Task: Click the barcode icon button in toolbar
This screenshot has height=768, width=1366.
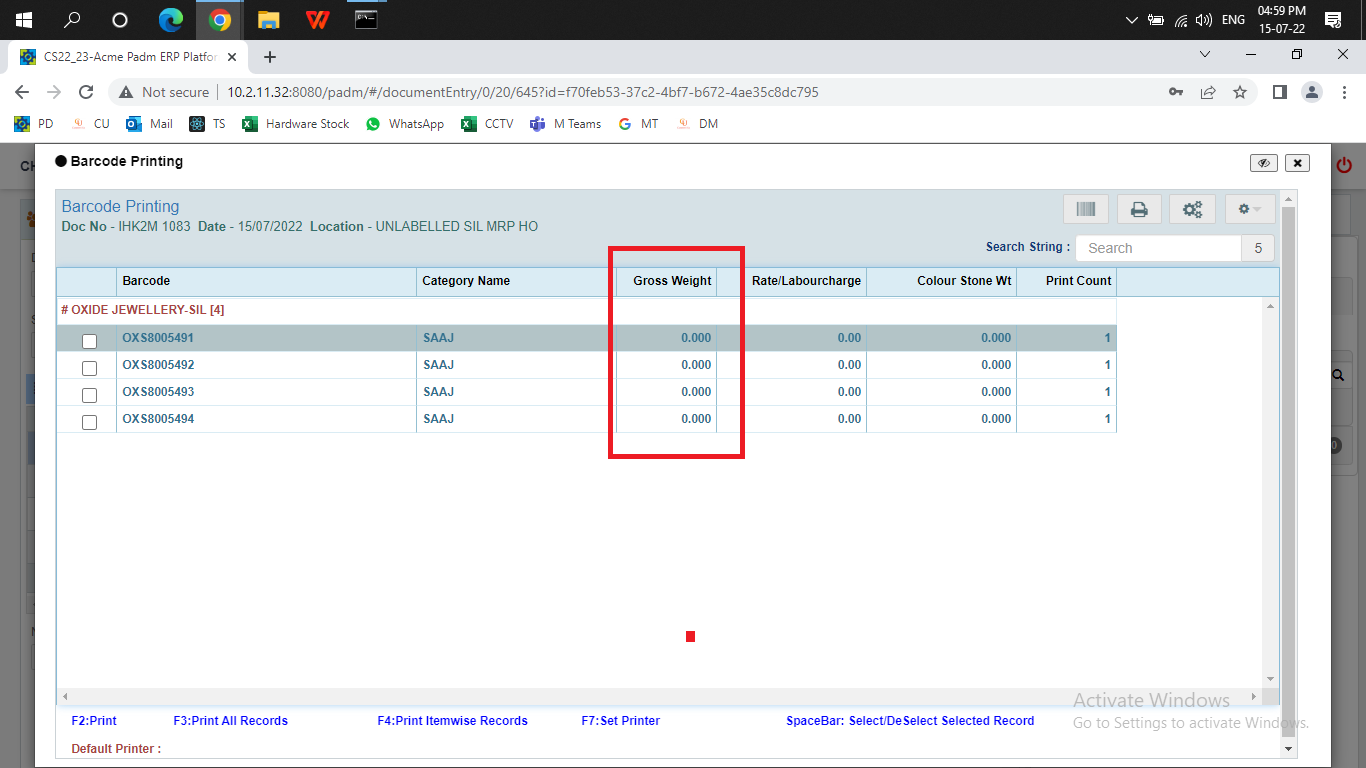Action: [1086, 209]
